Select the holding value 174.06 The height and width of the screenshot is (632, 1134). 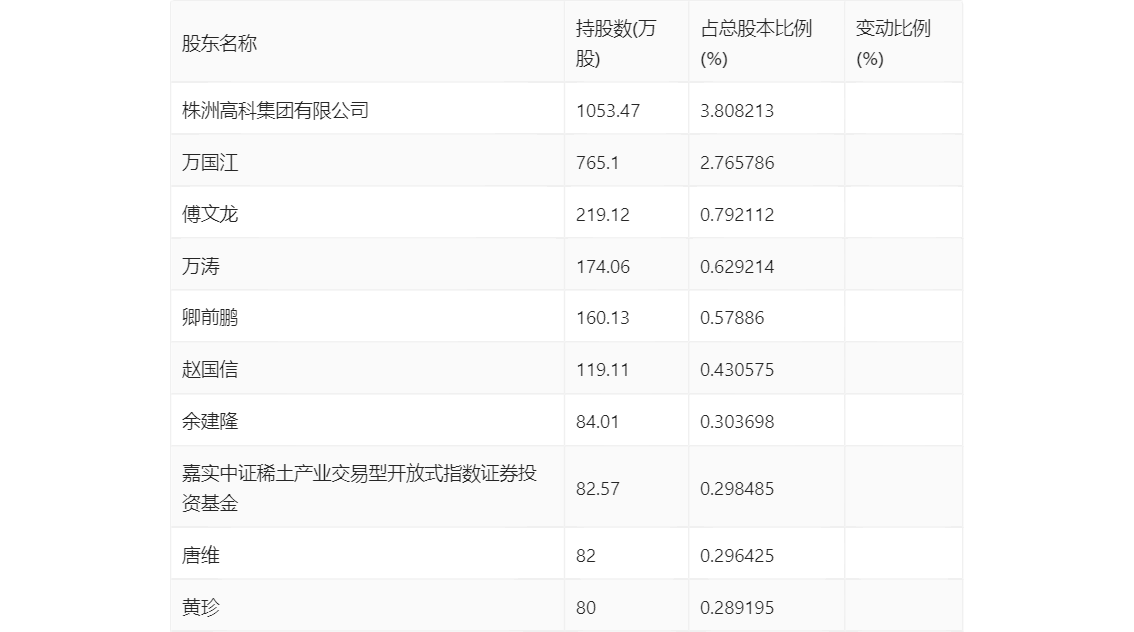click(x=603, y=267)
